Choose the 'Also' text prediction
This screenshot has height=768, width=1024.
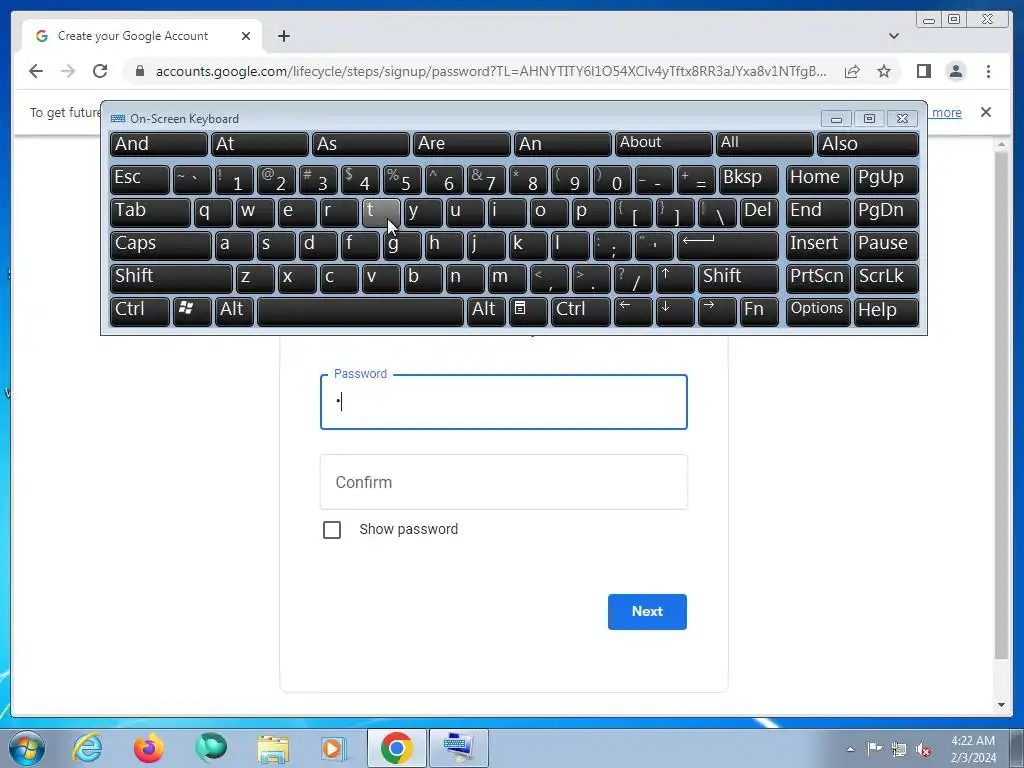[x=868, y=144]
